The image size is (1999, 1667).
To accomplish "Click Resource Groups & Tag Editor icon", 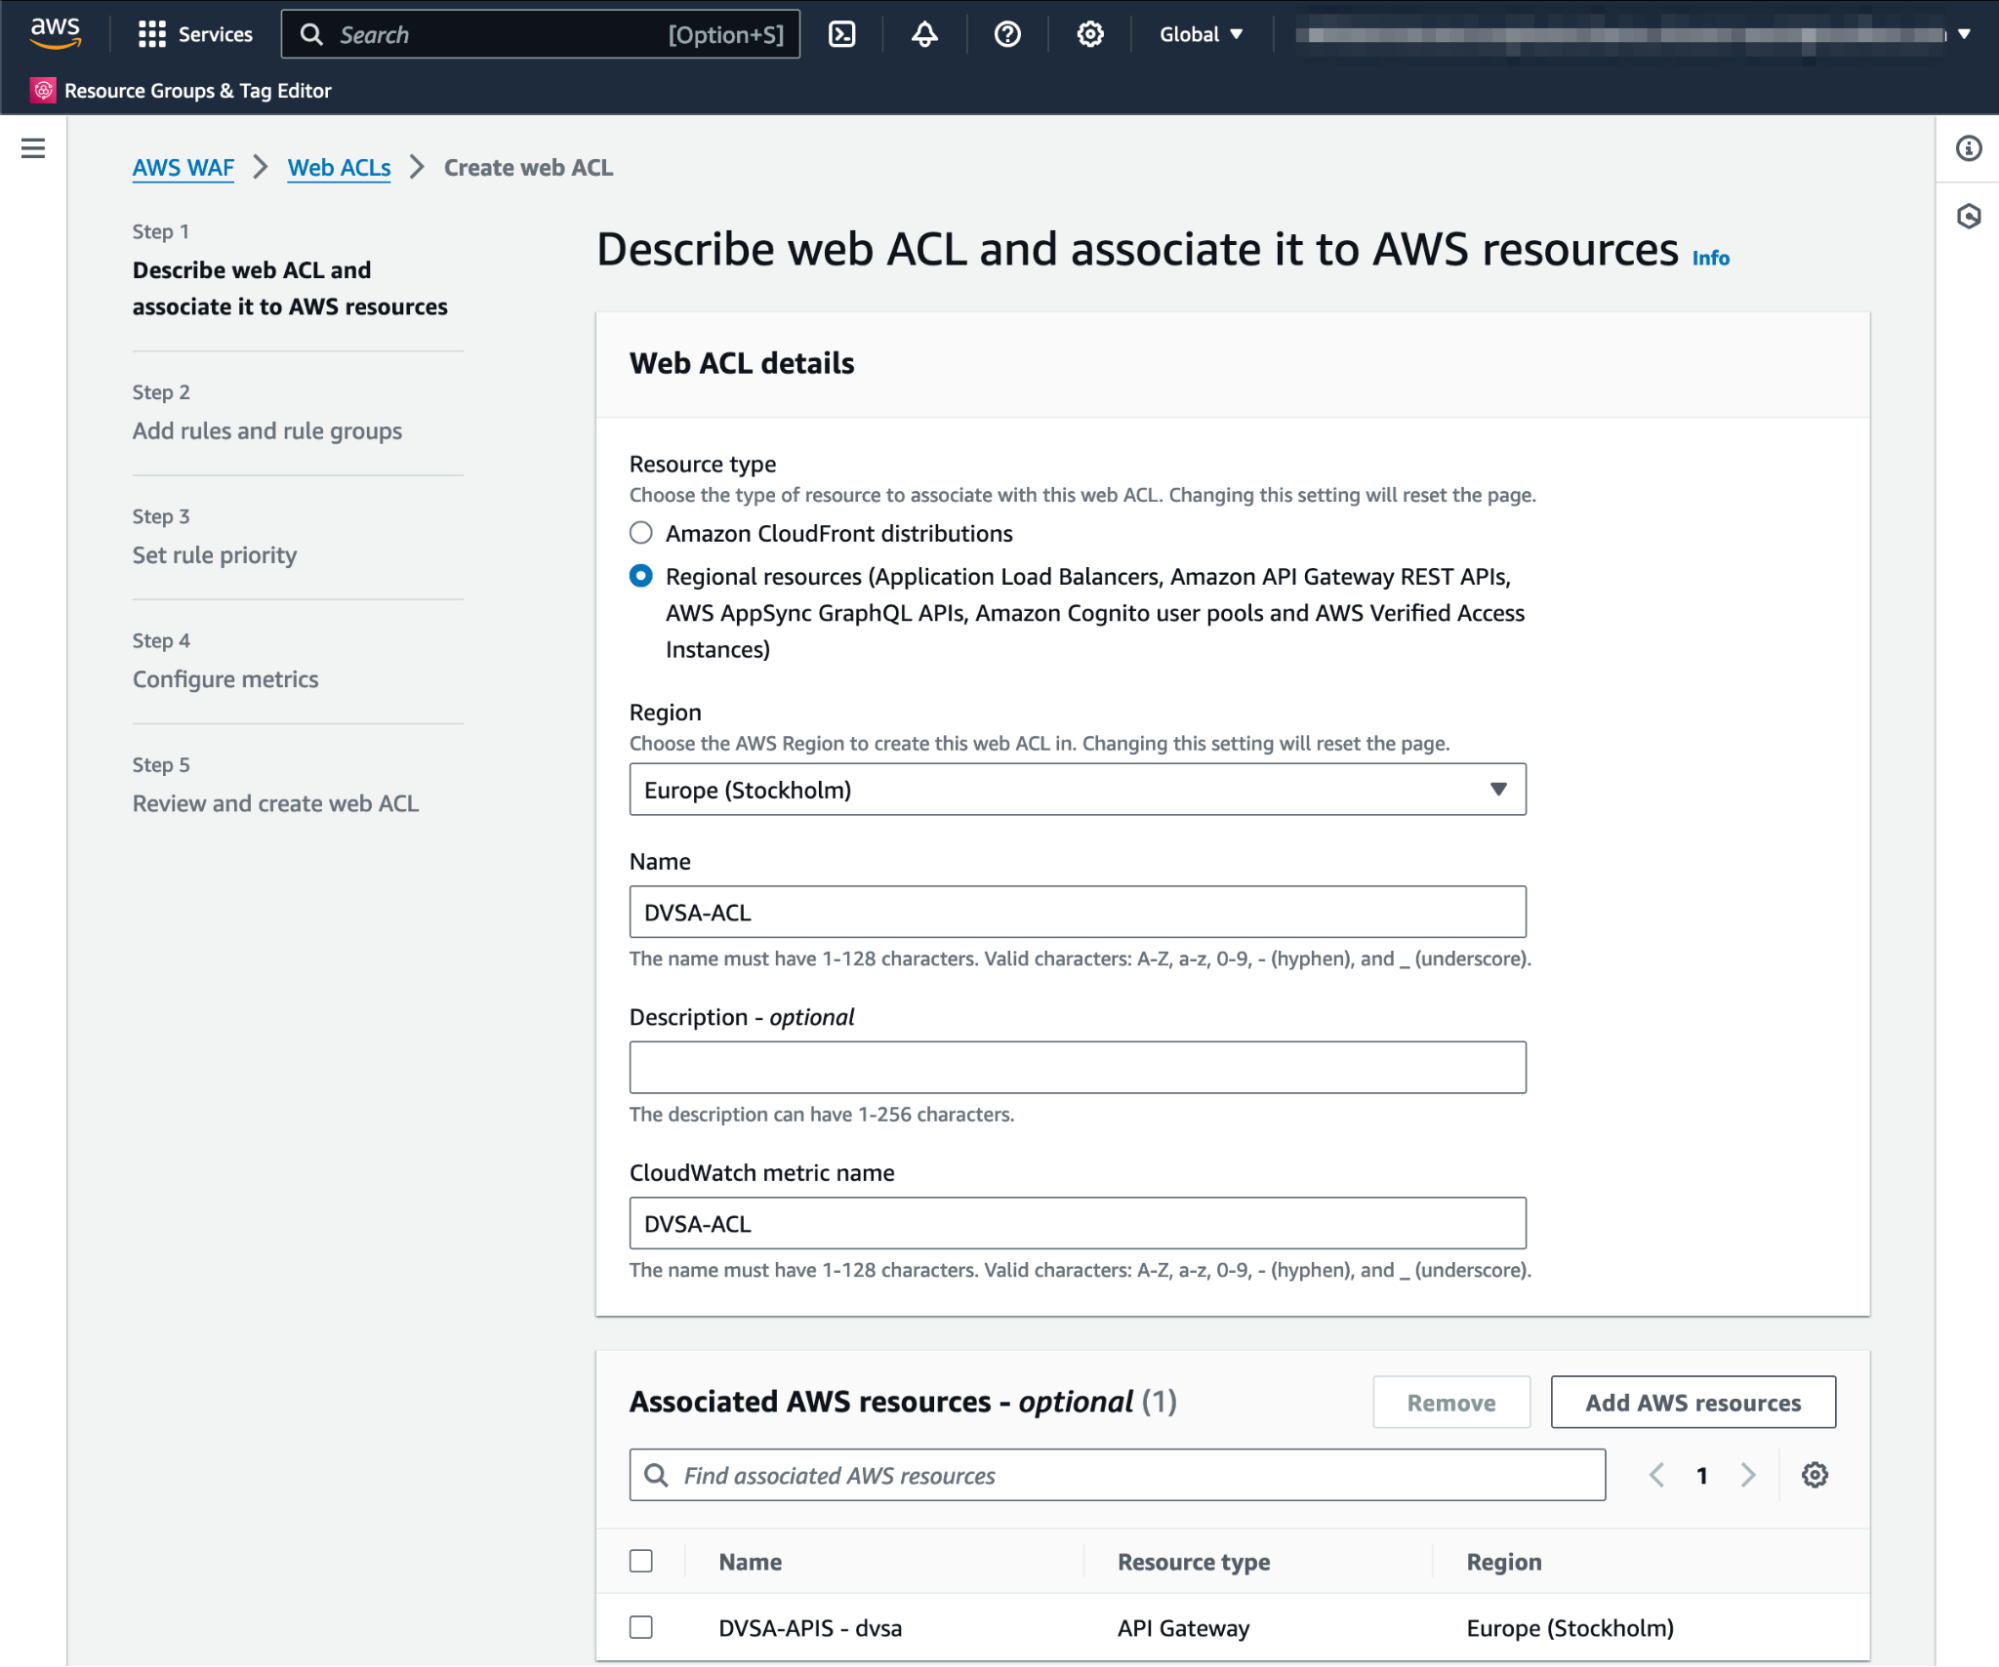I will tap(43, 90).
